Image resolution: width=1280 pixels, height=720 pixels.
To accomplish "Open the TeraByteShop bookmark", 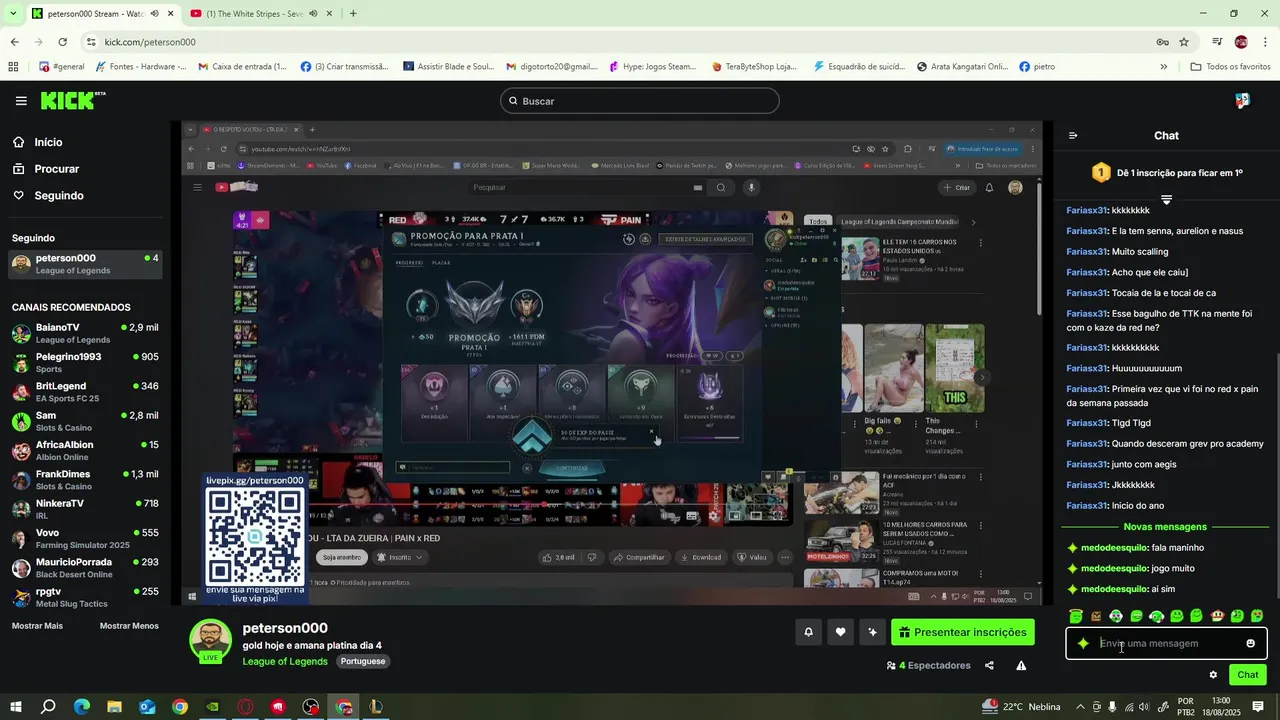I will click(x=754, y=67).
